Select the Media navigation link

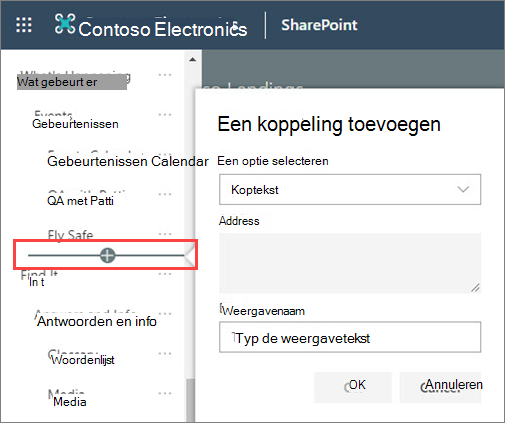click(x=70, y=402)
